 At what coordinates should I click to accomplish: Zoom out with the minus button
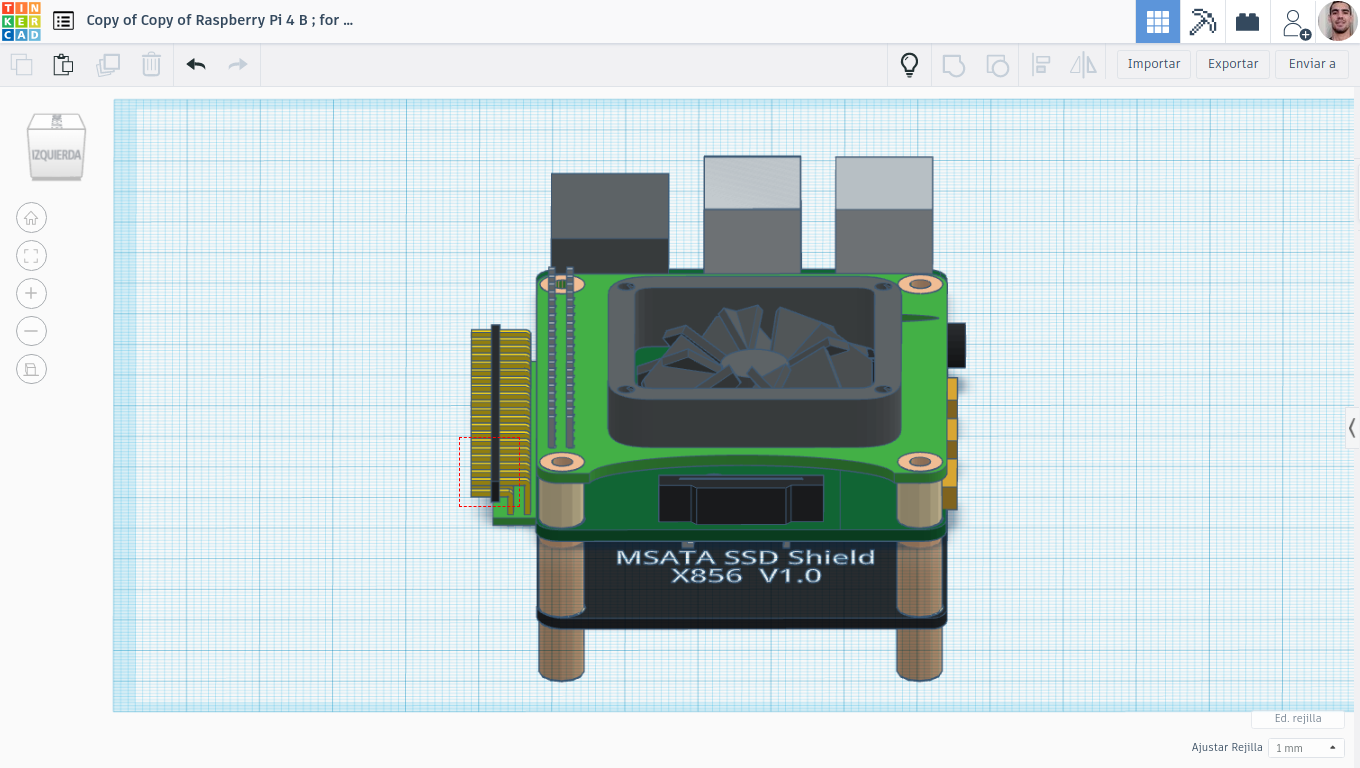point(31,331)
